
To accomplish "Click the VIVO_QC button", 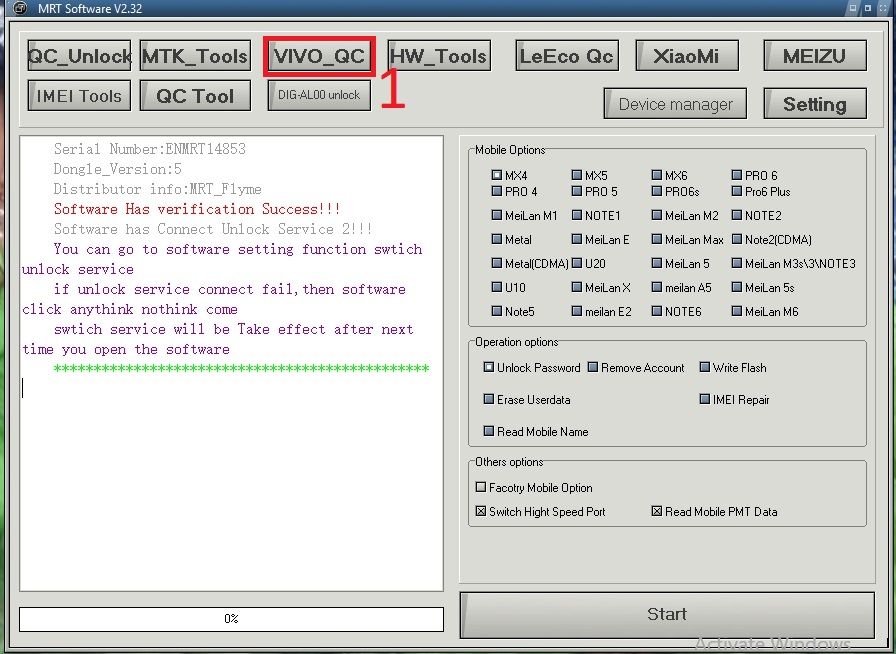I will click(x=319, y=56).
